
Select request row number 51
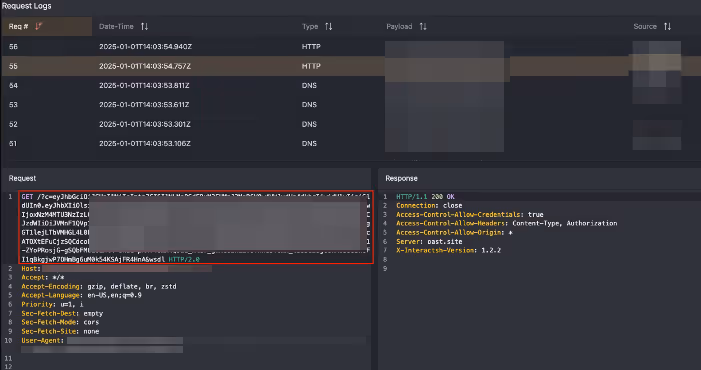350,143
